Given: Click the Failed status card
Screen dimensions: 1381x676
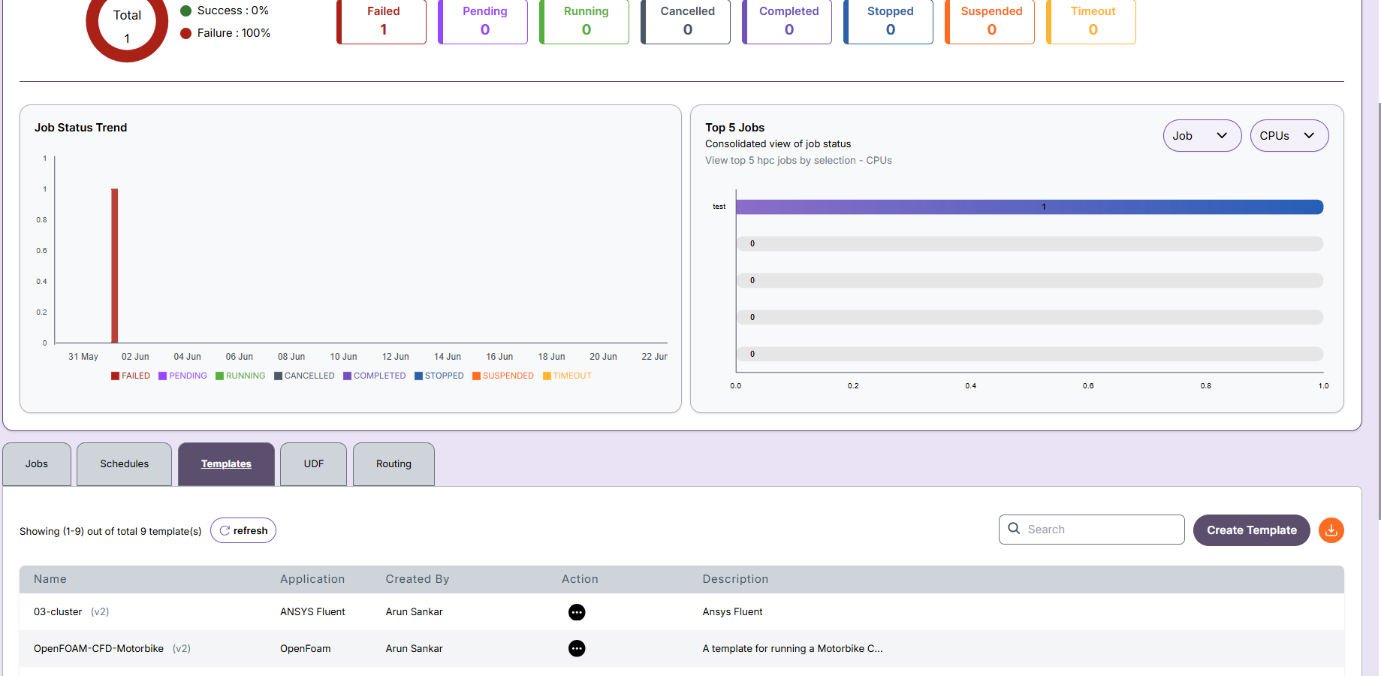Looking at the screenshot, I should (x=382, y=21).
